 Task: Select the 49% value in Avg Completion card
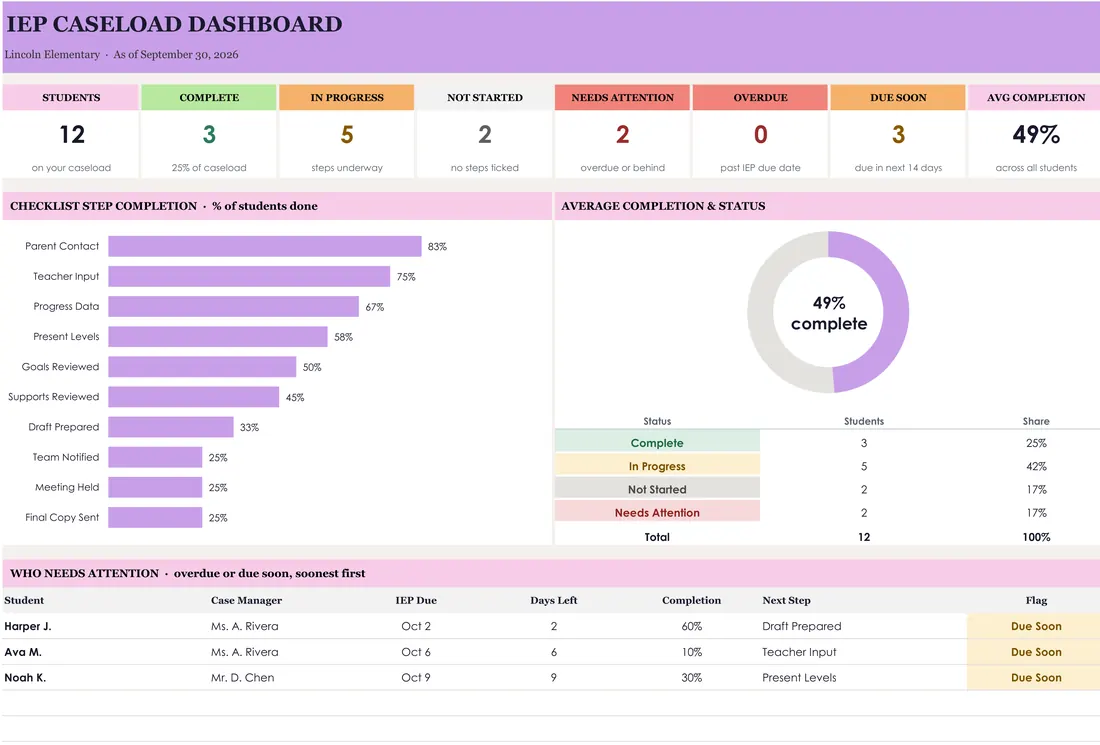1035,134
